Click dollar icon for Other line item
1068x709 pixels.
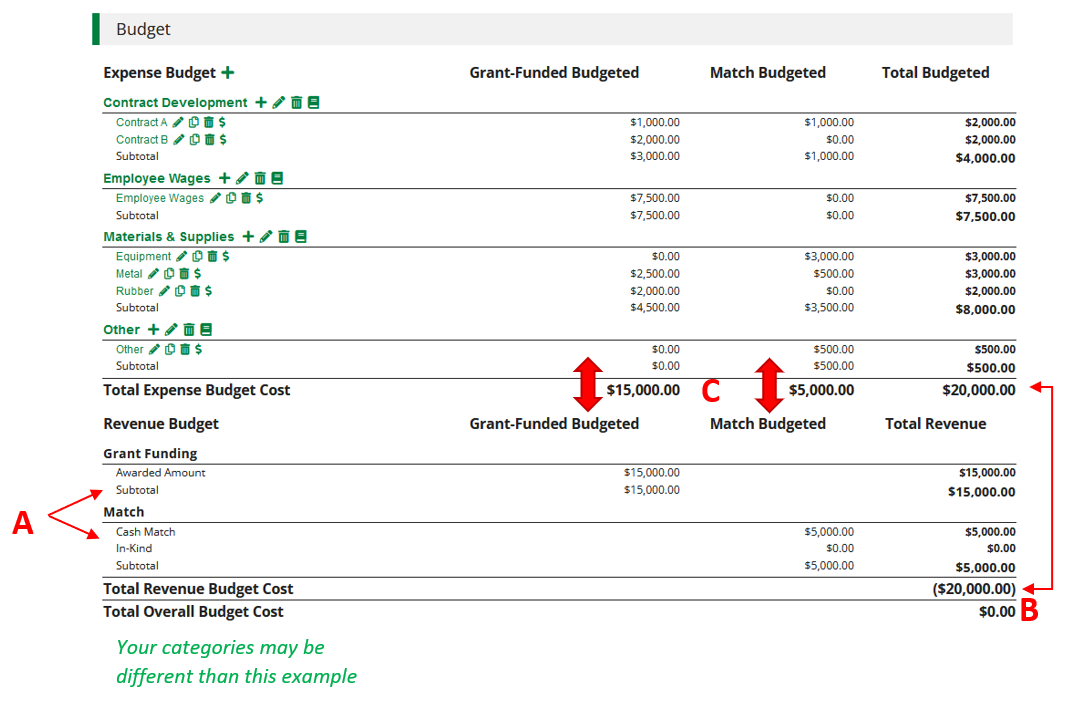click(198, 350)
